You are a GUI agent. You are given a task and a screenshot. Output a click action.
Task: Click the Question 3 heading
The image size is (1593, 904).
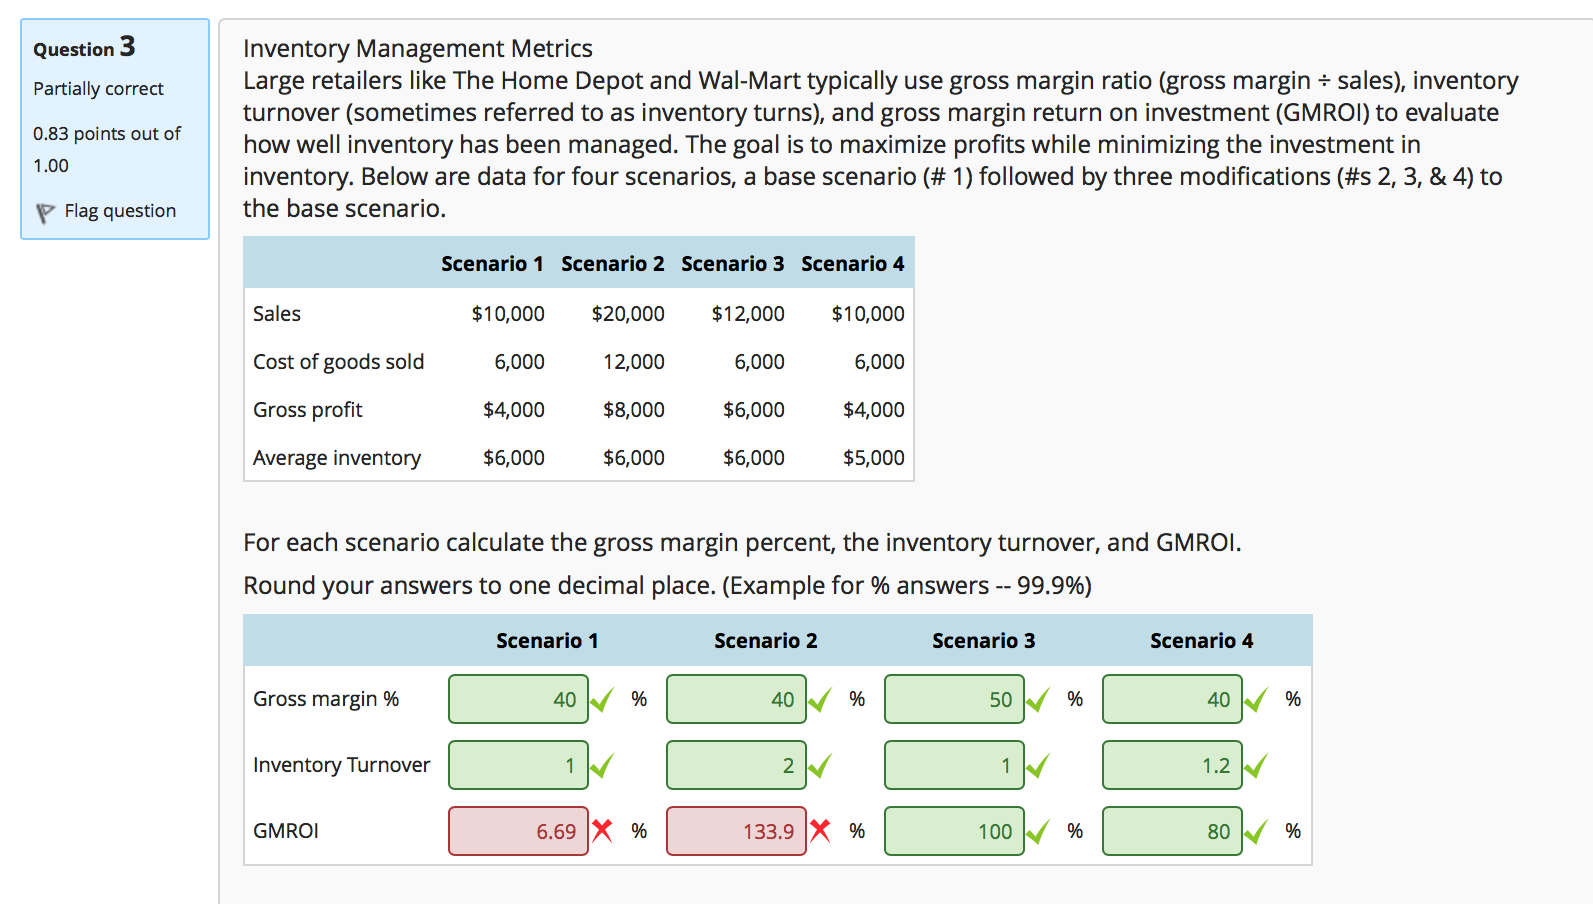(x=83, y=47)
